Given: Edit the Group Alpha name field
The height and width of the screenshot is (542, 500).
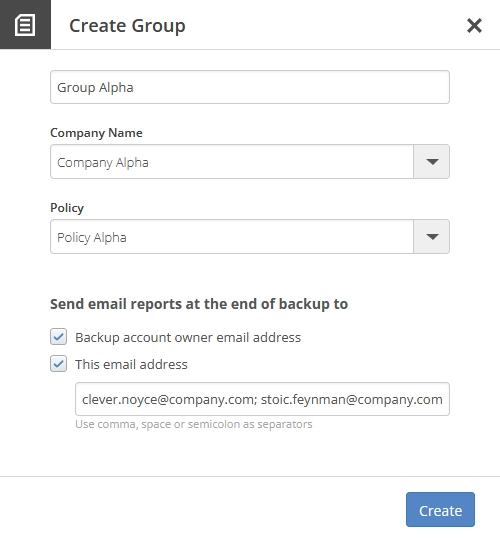Looking at the screenshot, I should pyautogui.click(x=250, y=87).
